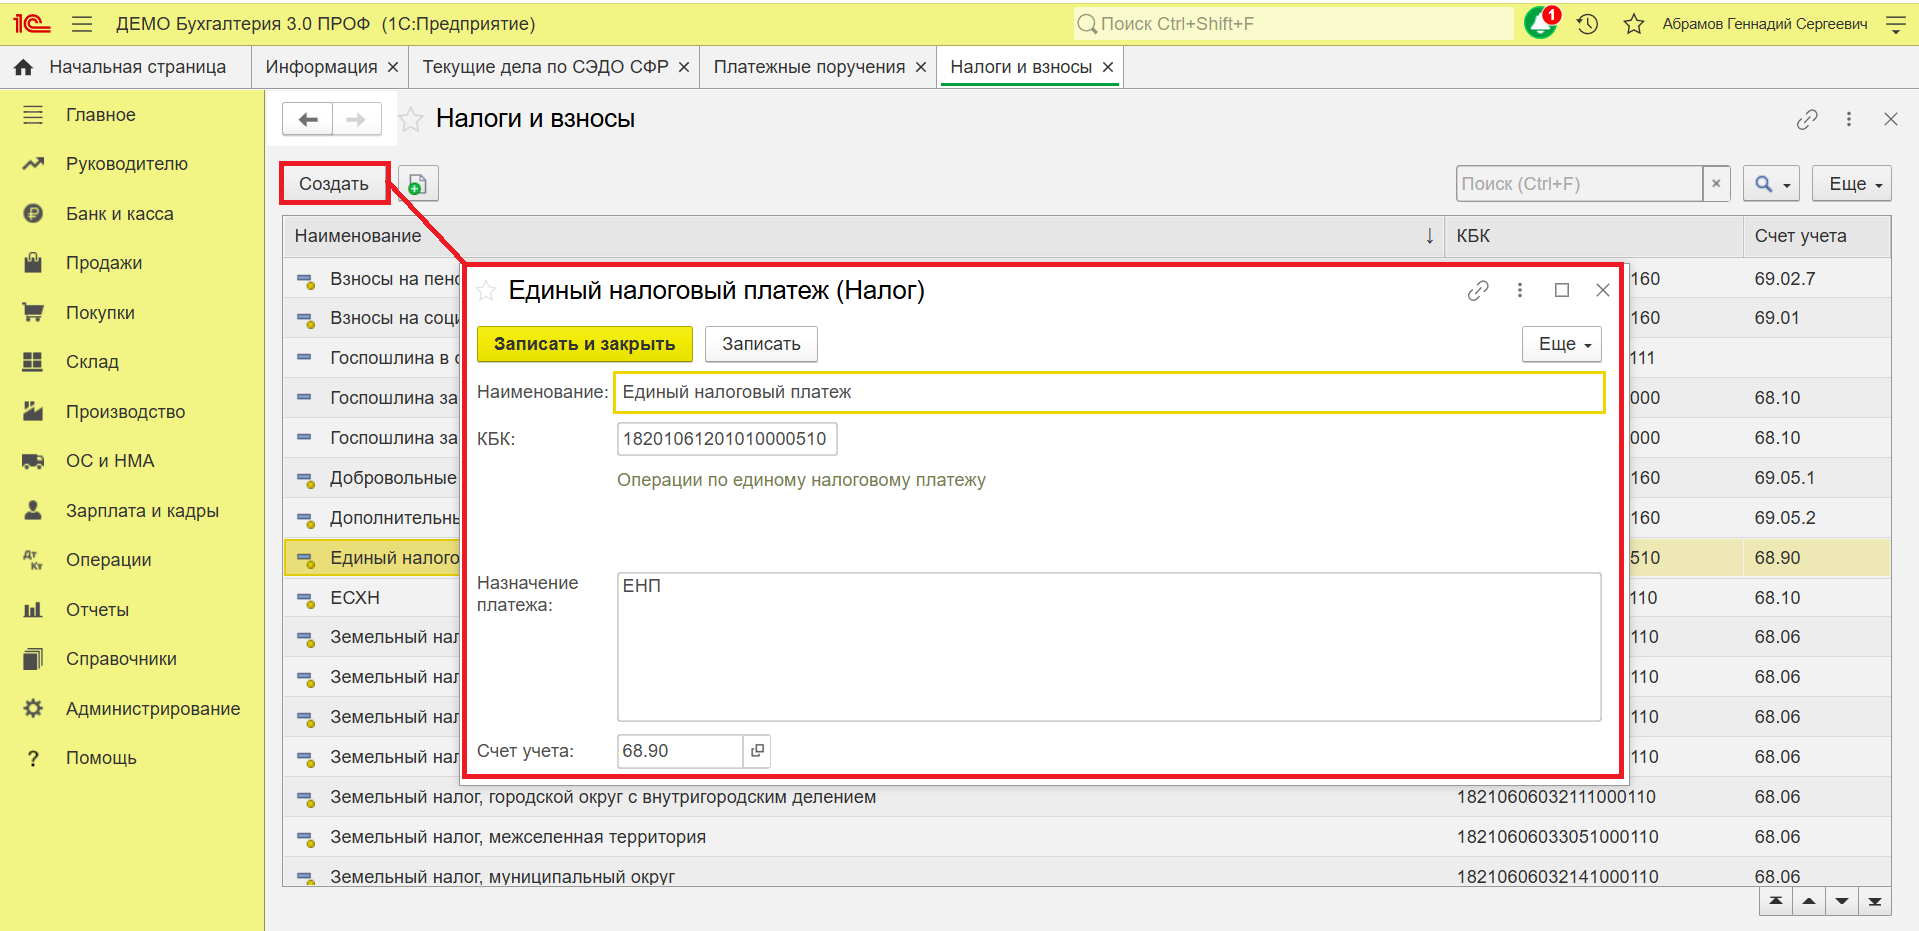1919x931 pixels.
Task: Open the Помощь section
Action: tap(101, 758)
